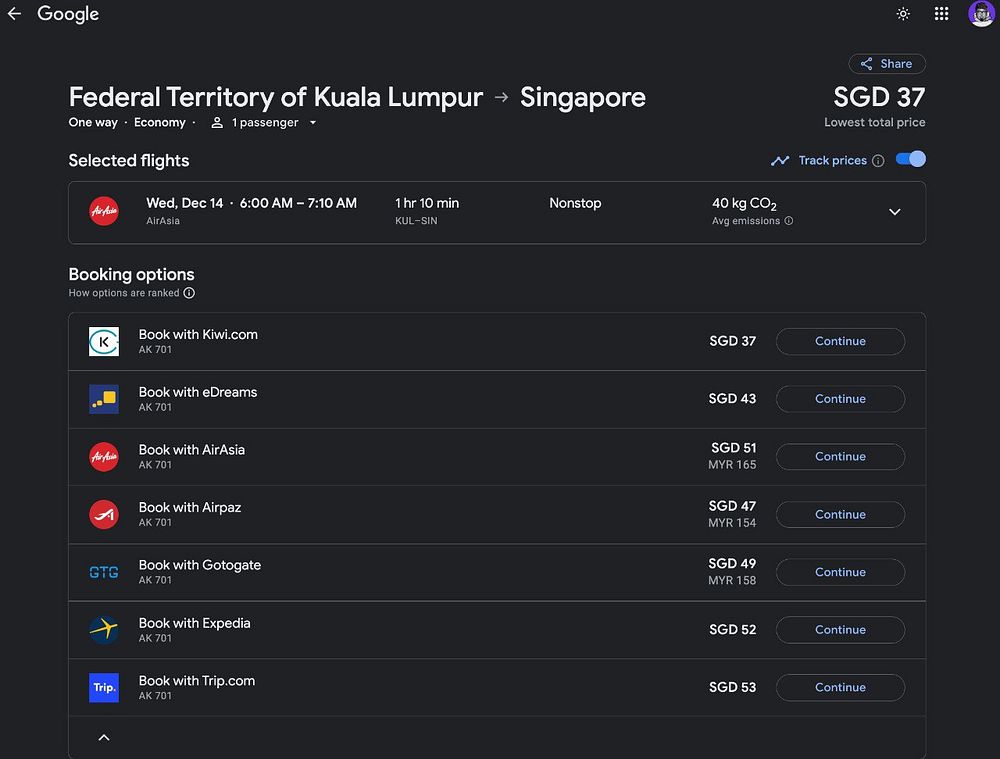Image resolution: width=1000 pixels, height=759 pixels.
Task: Click the Trip.com logo icon
Action: click(x=104, y=688)
